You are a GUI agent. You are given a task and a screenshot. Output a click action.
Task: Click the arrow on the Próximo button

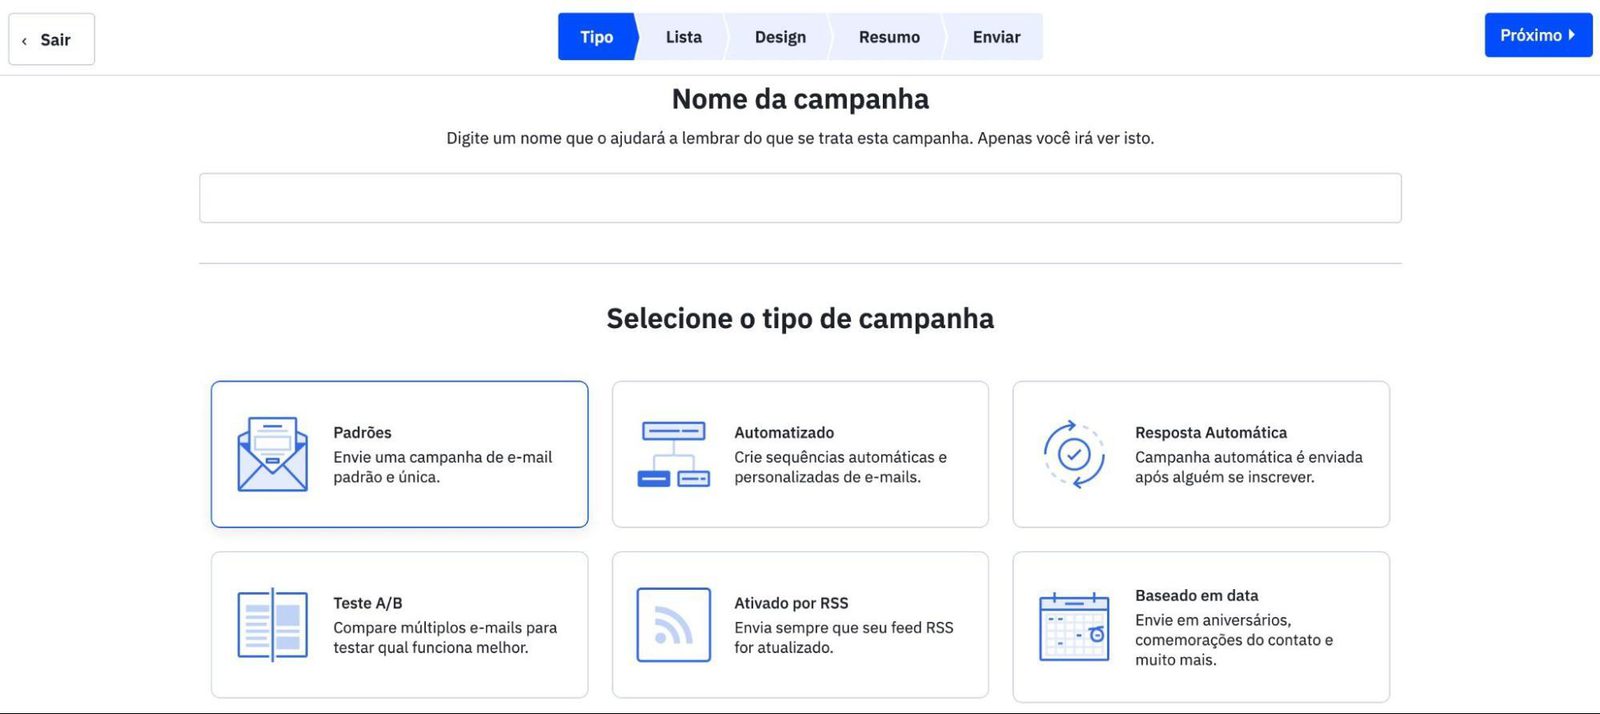[1571, 35]
